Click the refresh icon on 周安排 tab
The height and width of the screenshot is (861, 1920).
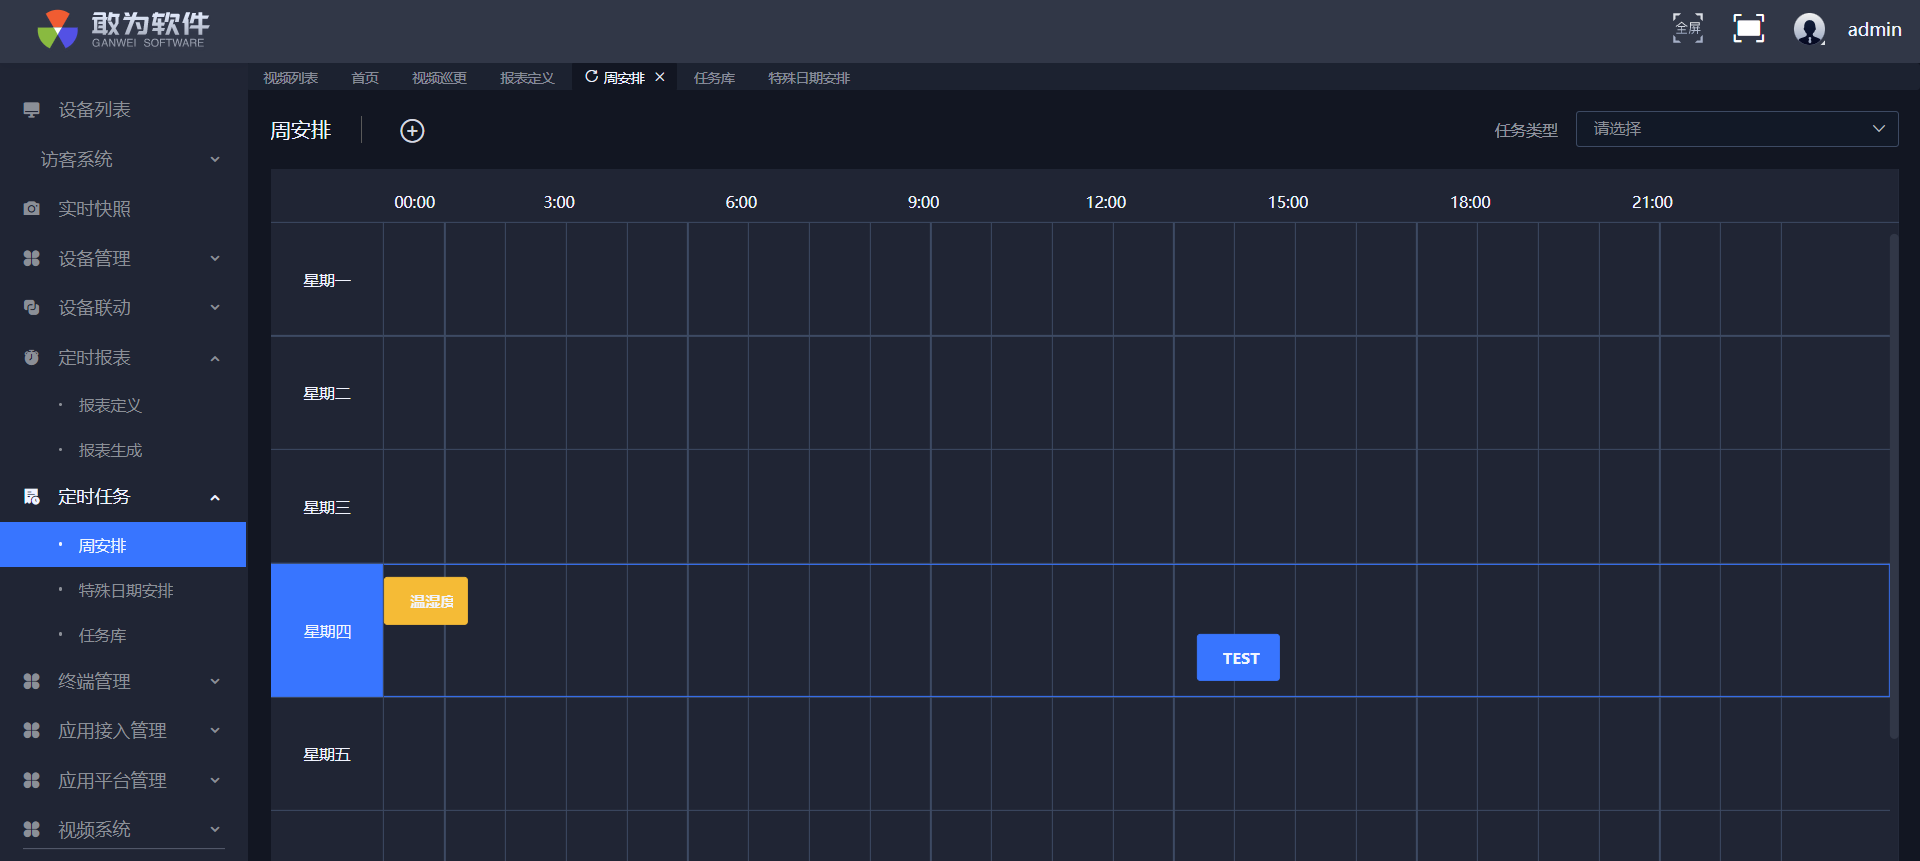coord(591,77)
